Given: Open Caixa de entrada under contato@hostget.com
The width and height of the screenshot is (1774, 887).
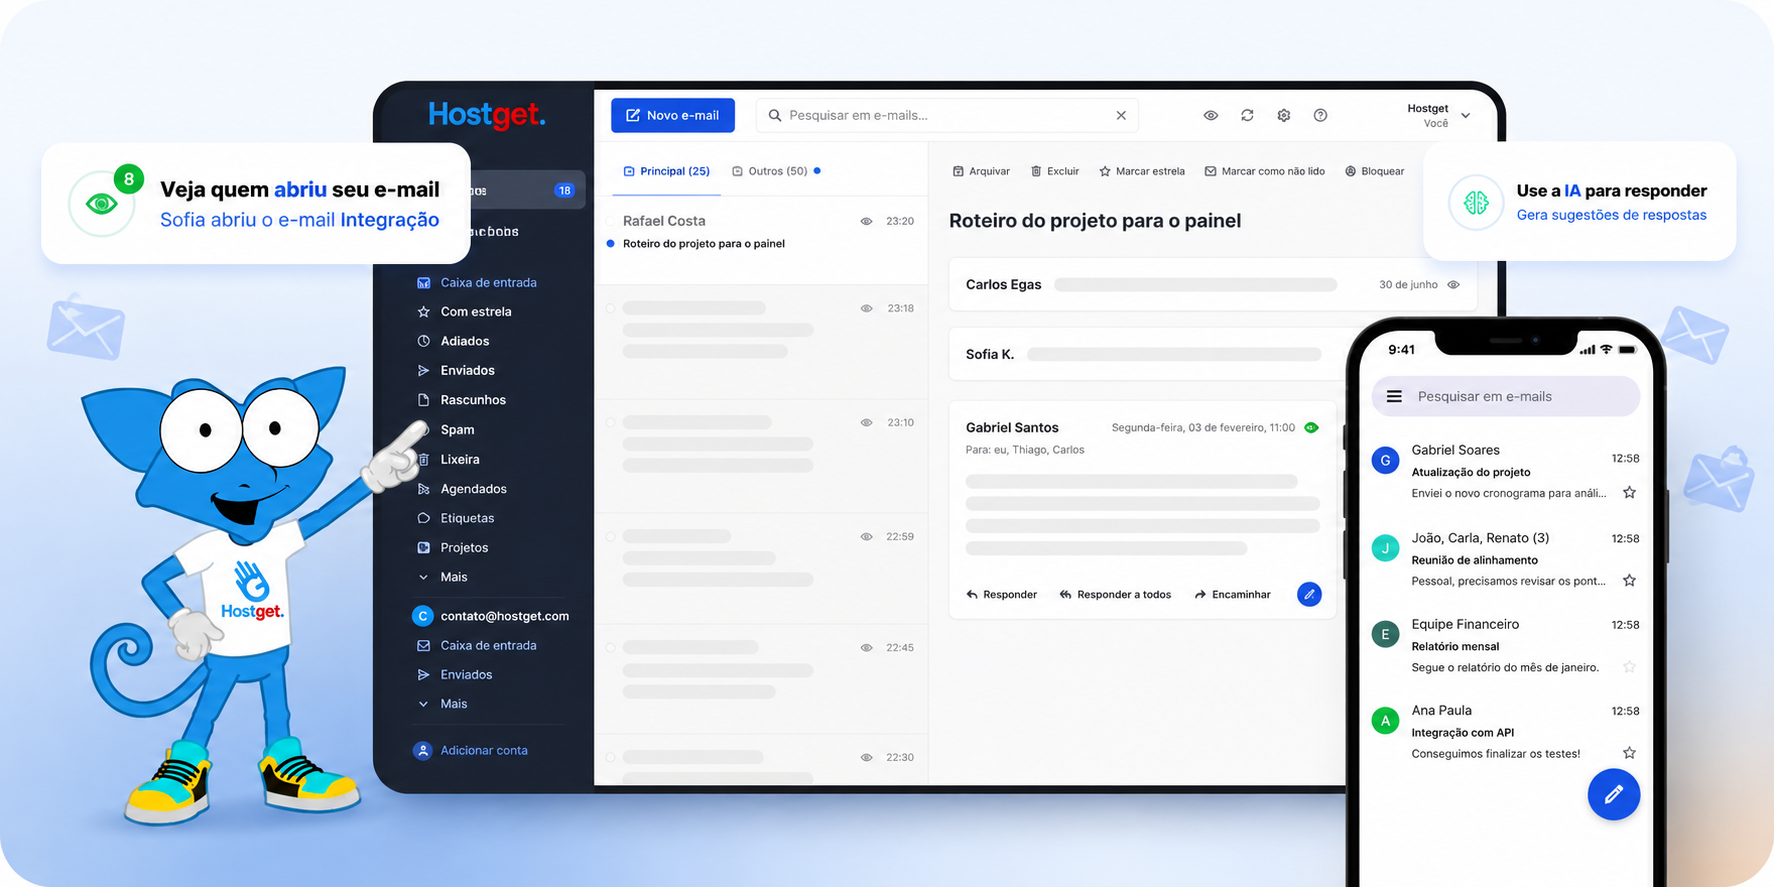Looking at the screenshot, I should [x=477, y=645].
